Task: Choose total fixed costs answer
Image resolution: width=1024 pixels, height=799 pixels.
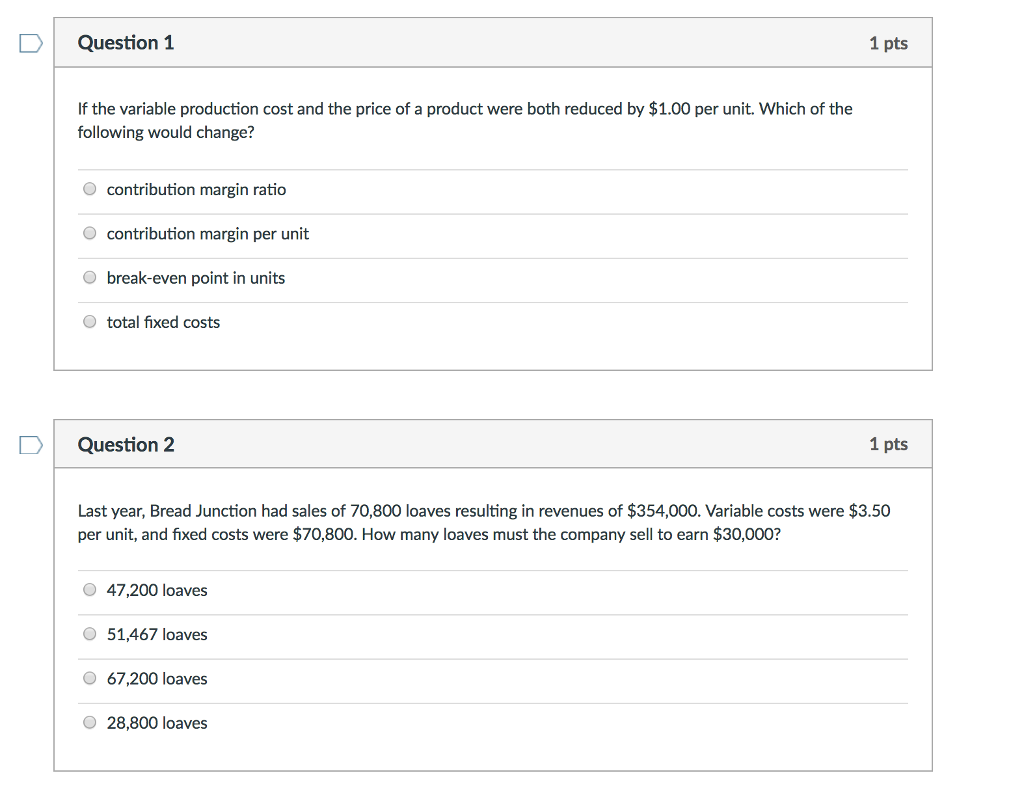Action: pos(89,321)
